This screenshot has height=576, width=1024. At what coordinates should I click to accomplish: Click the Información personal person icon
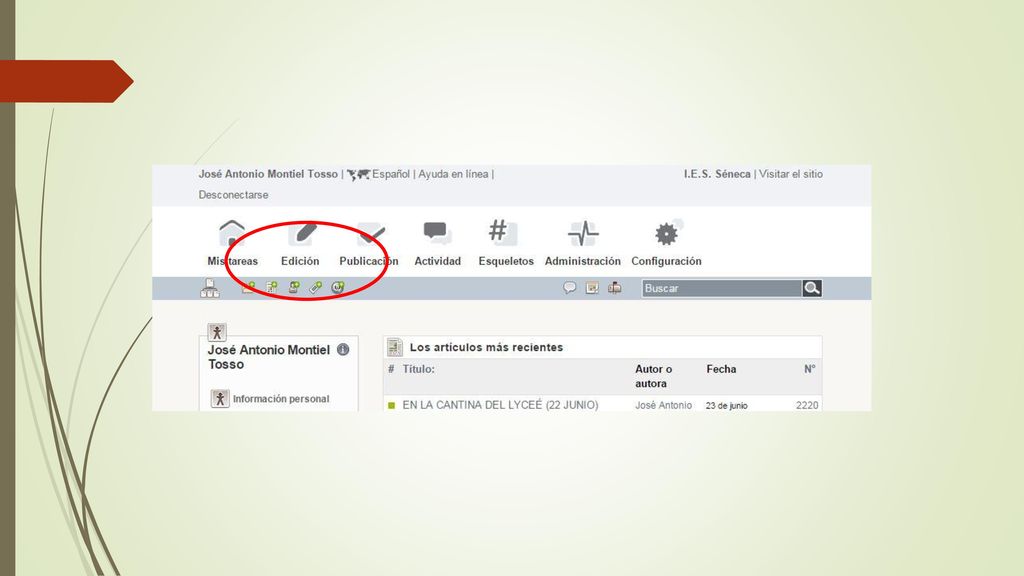220,398
